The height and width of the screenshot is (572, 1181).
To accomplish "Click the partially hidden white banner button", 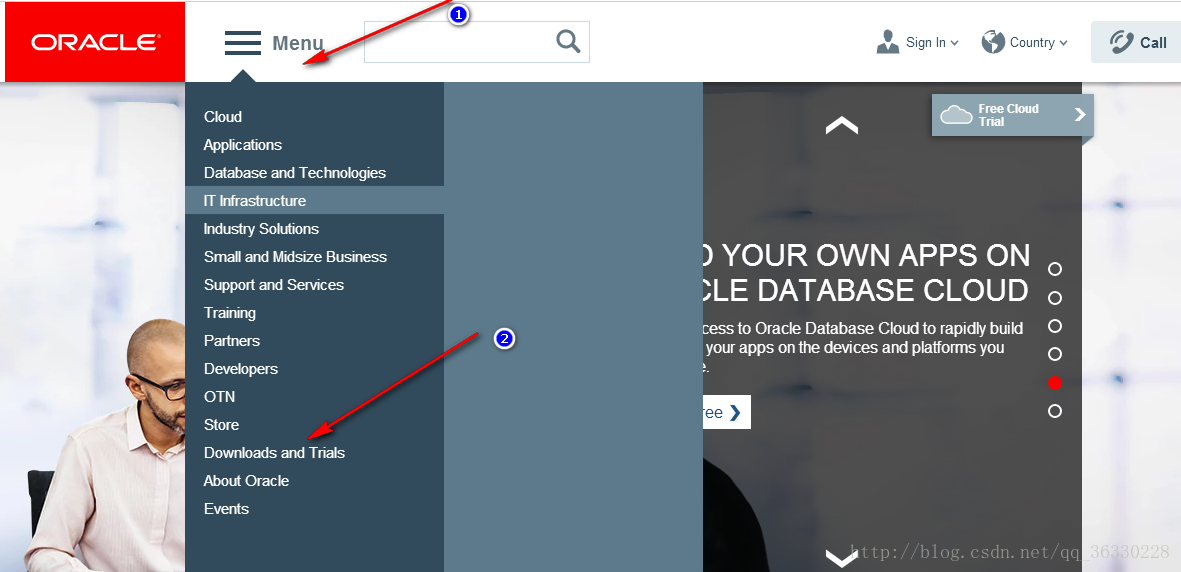I will 727,412.
